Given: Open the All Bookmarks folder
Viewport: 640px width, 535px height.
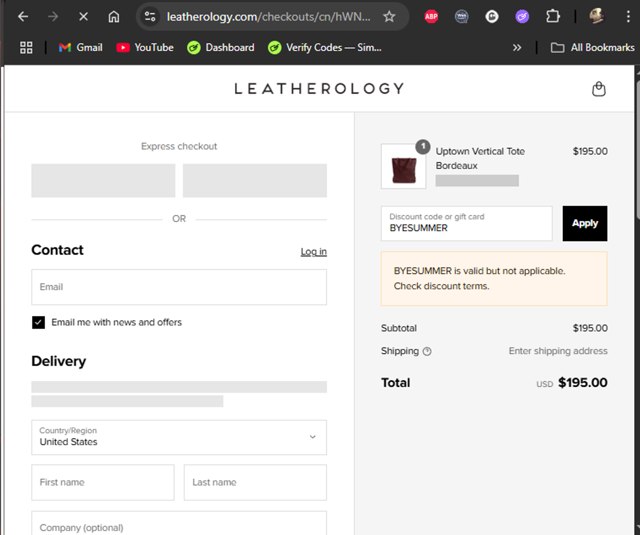Looking at the screenshot, I should tap(593, 48).
